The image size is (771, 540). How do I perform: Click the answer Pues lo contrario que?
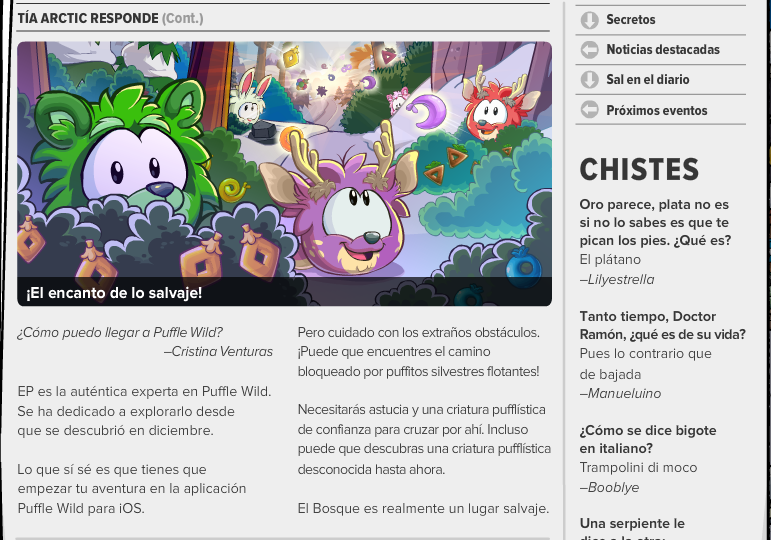(645, 354)
